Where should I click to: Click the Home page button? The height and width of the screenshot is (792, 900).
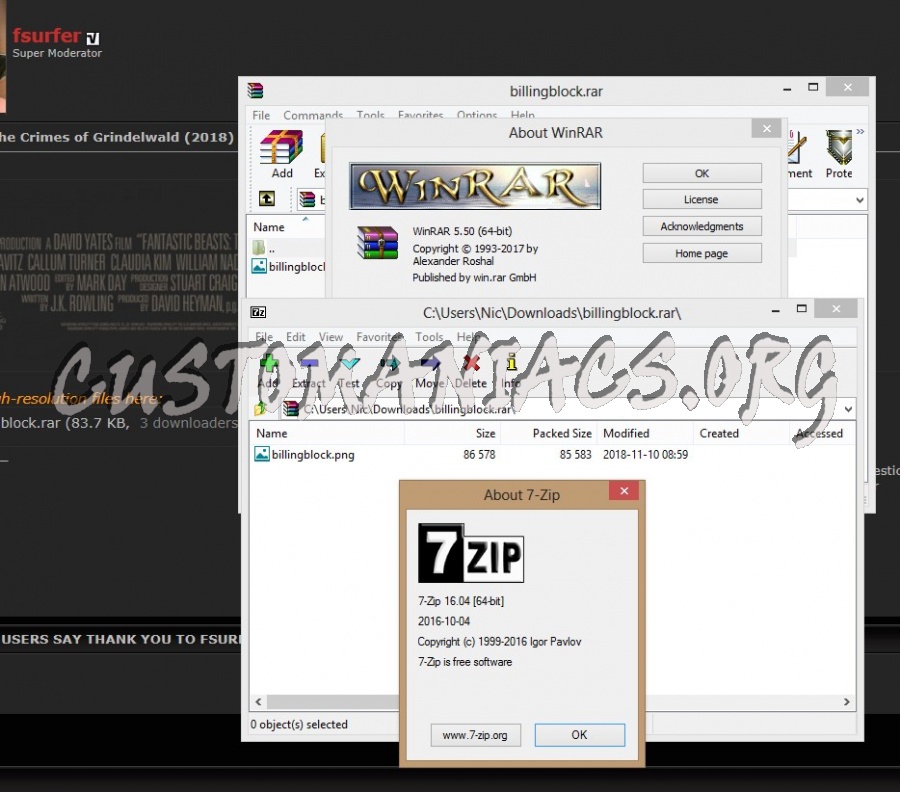[x=702, y=253]
